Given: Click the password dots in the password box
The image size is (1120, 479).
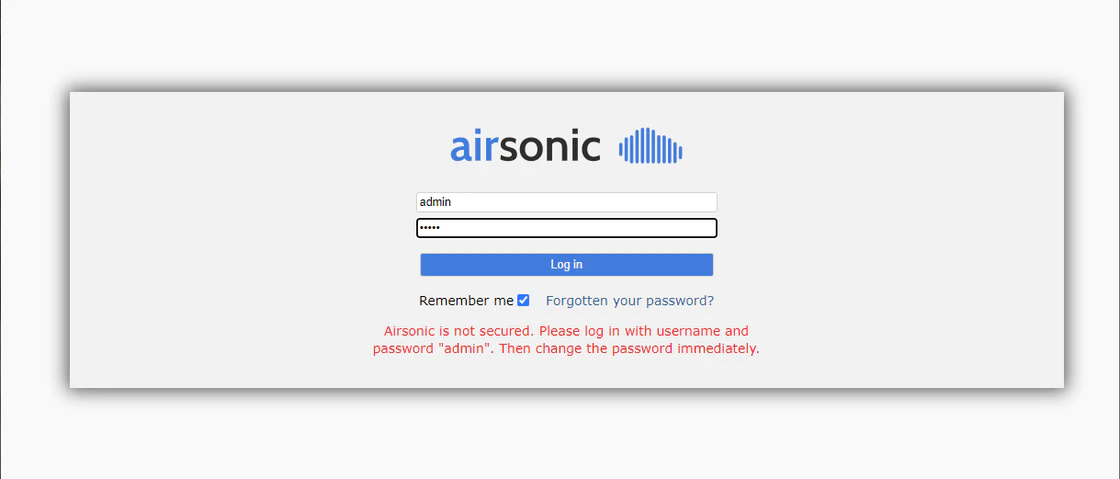Looking at the screenshot, I should pyautogui.click(x=429, y=228).
